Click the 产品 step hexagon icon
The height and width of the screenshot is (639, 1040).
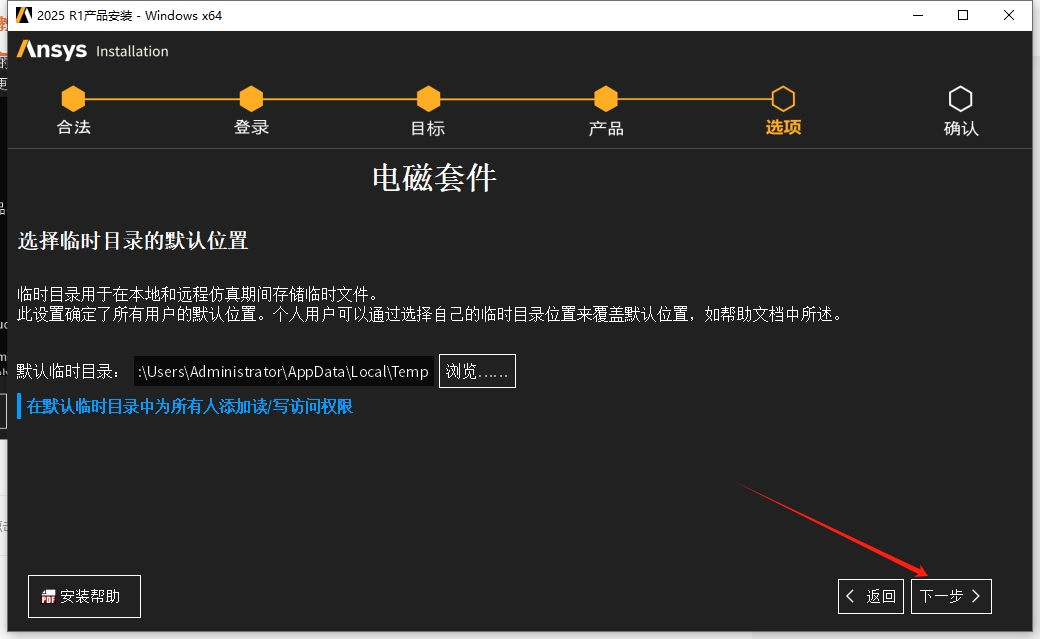click(x=606, y=99)
